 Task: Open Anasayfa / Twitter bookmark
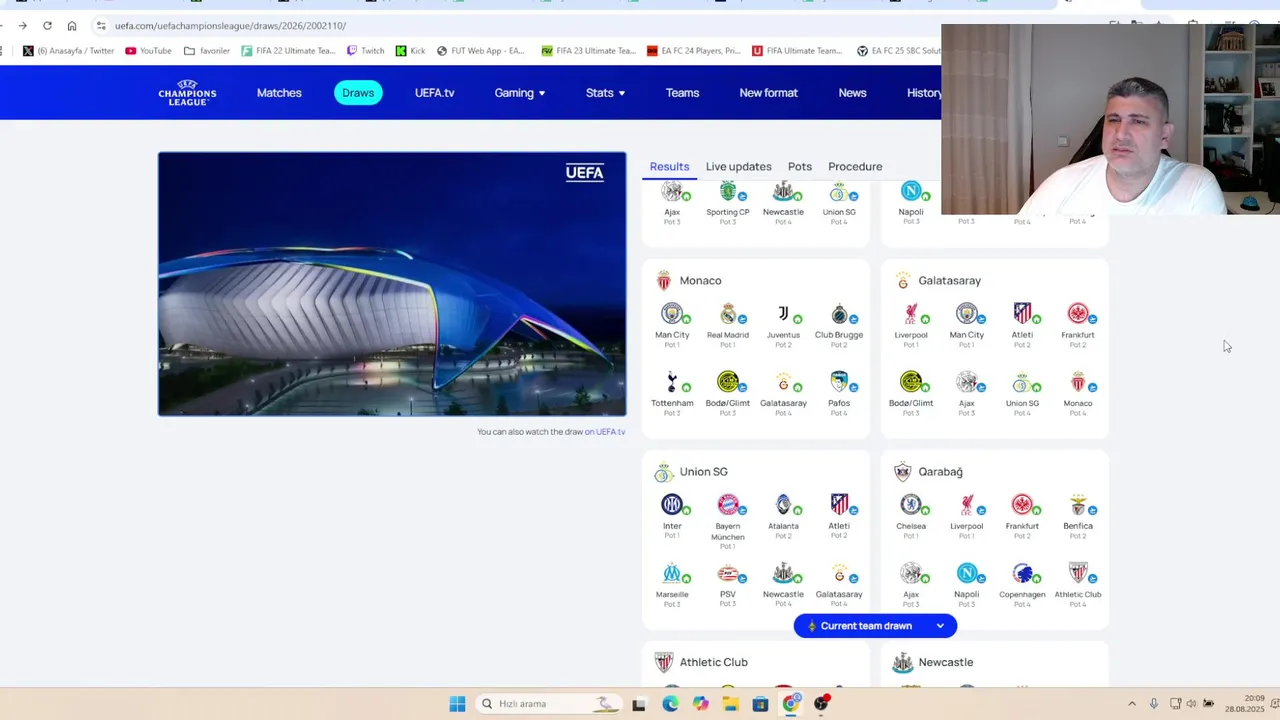click(x=68, y=51)
